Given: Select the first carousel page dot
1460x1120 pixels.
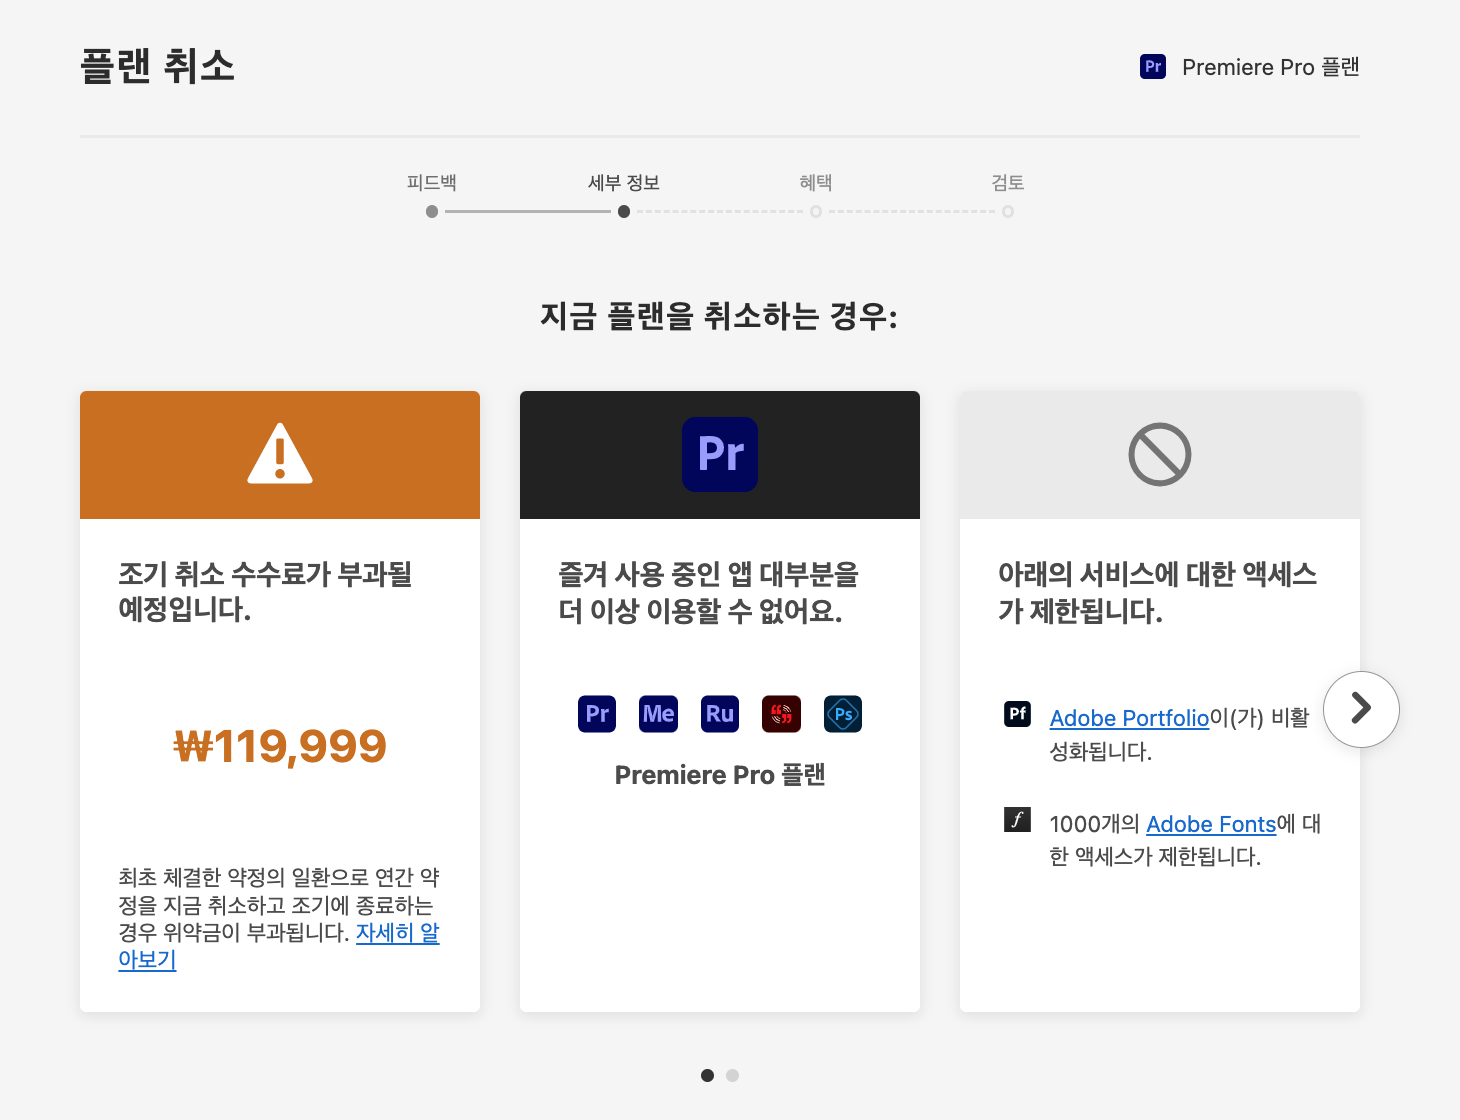Looking at the screenshot, I should (707, 1075).
